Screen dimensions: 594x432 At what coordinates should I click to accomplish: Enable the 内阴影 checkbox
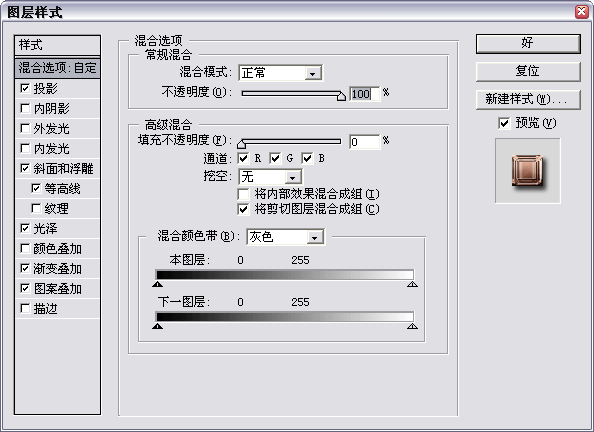coord(25,108)
